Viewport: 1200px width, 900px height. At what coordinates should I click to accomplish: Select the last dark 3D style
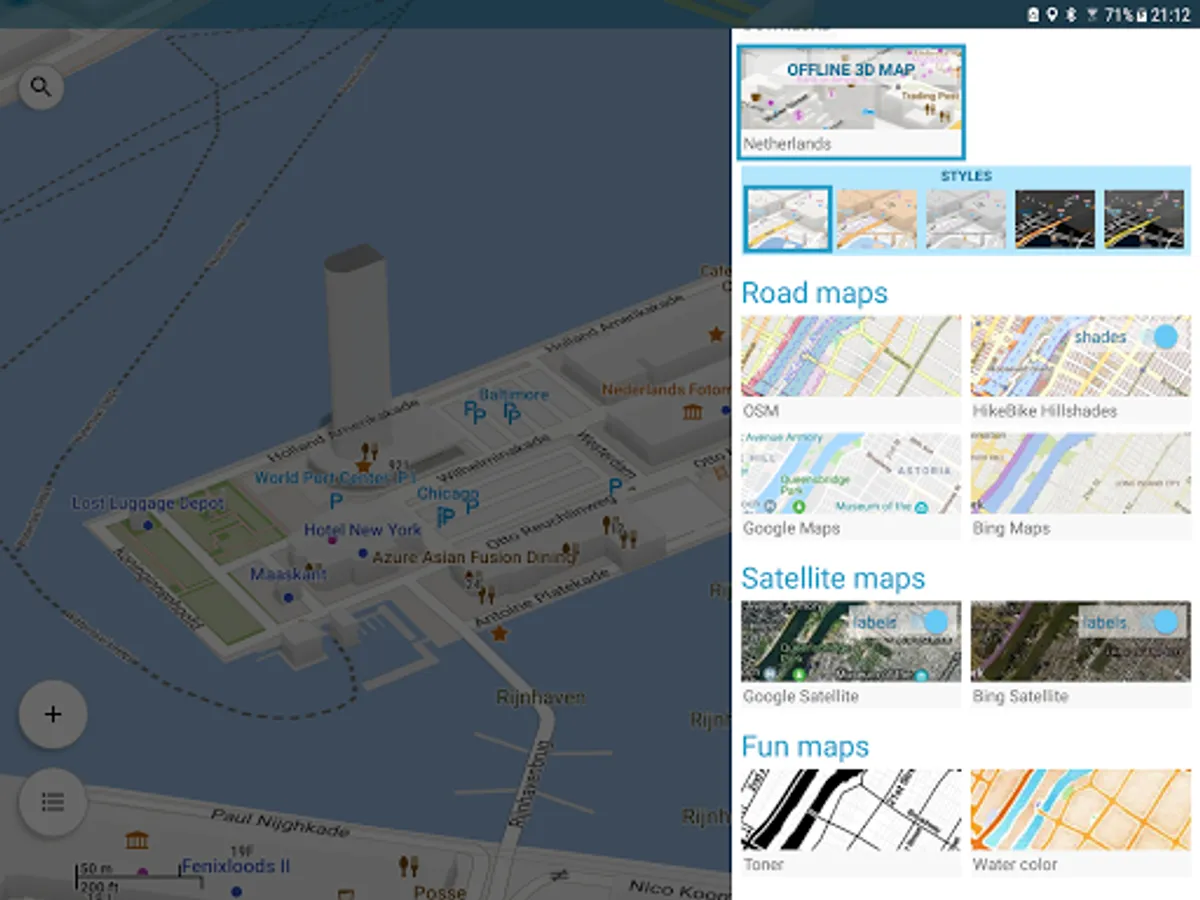tap(1143, 219)
